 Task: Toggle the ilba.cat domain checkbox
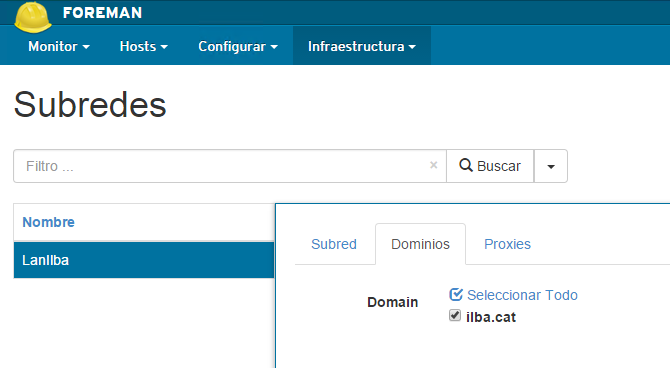[455, 315]
